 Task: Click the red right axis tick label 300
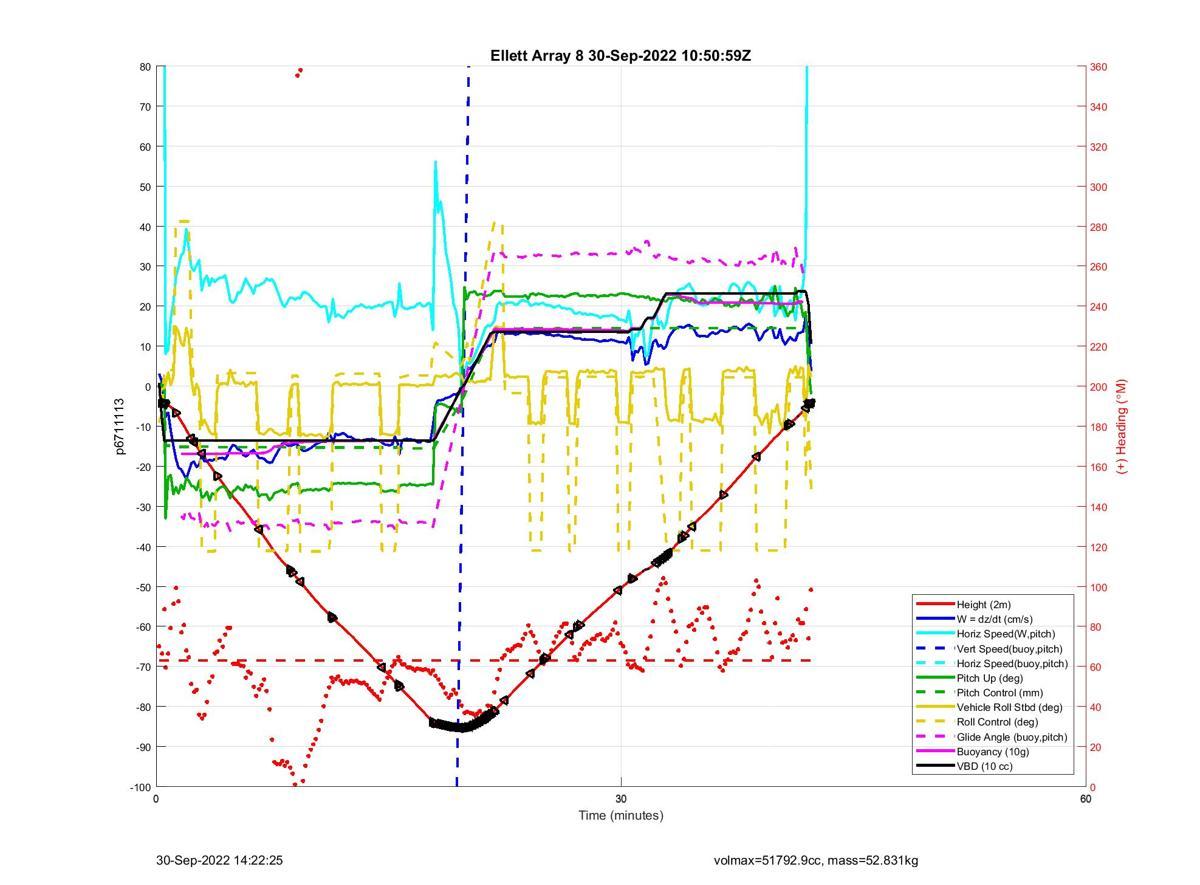[1098, 187]
